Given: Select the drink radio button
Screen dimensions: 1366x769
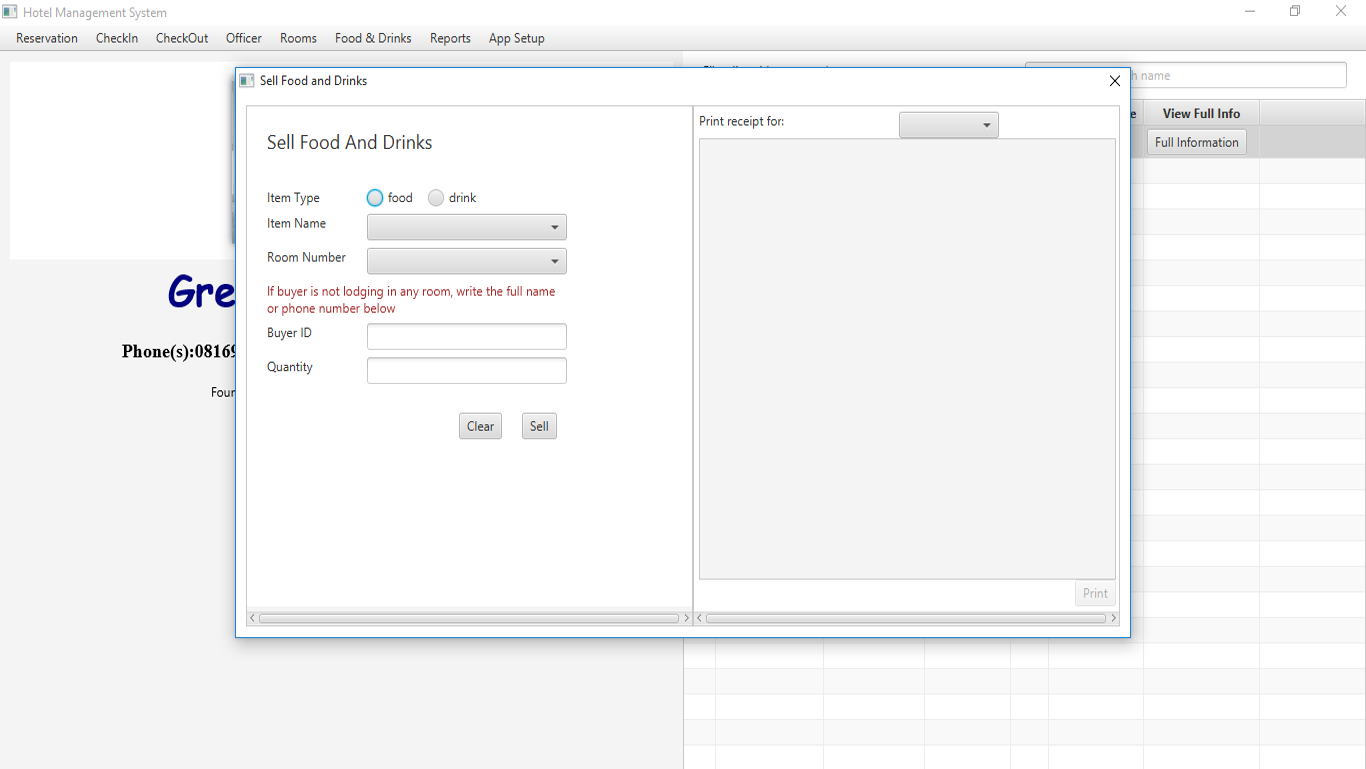Looking at the screenshot, I should [x=436, y=198].
